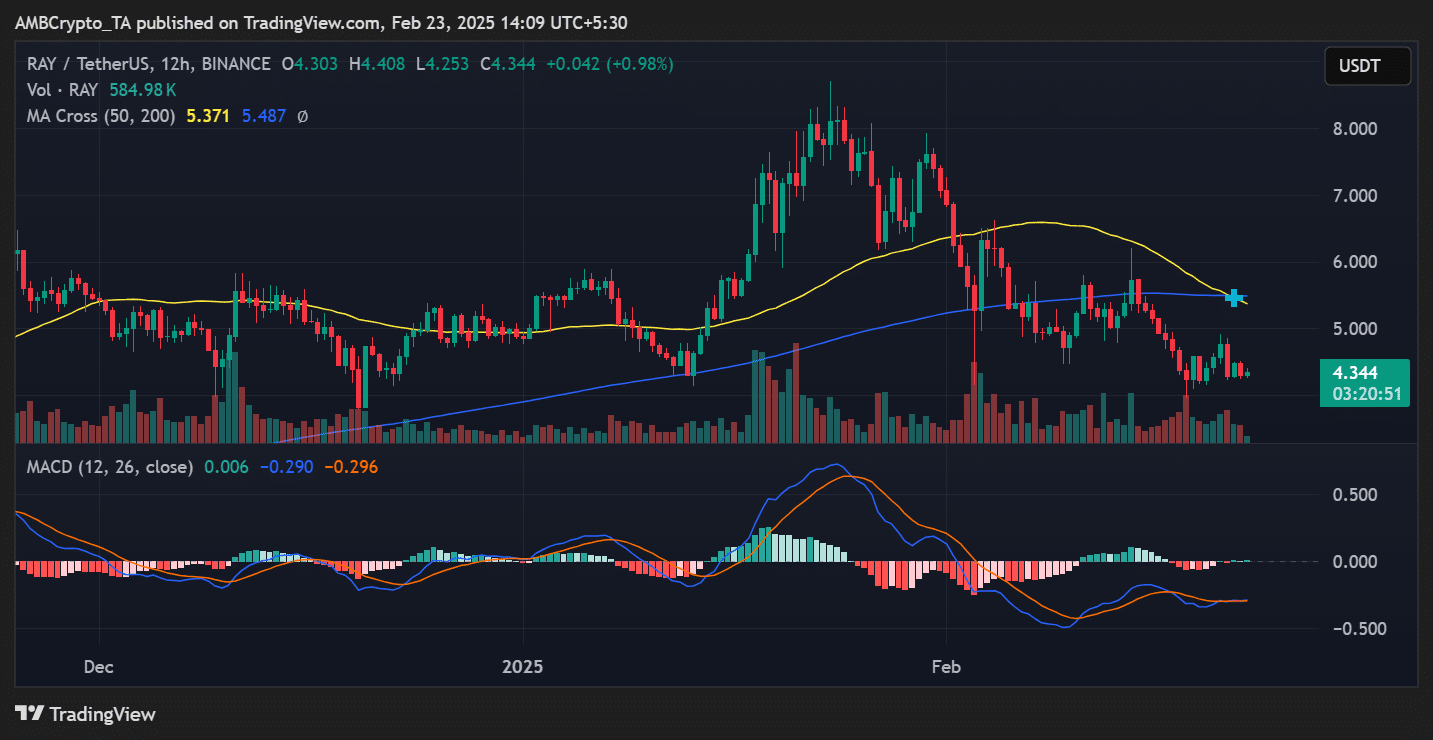Click the change value +0.042 (+0.98%)
This screenshot has width=1433, height=740.
pyautogui.click(x=609, y=64)
